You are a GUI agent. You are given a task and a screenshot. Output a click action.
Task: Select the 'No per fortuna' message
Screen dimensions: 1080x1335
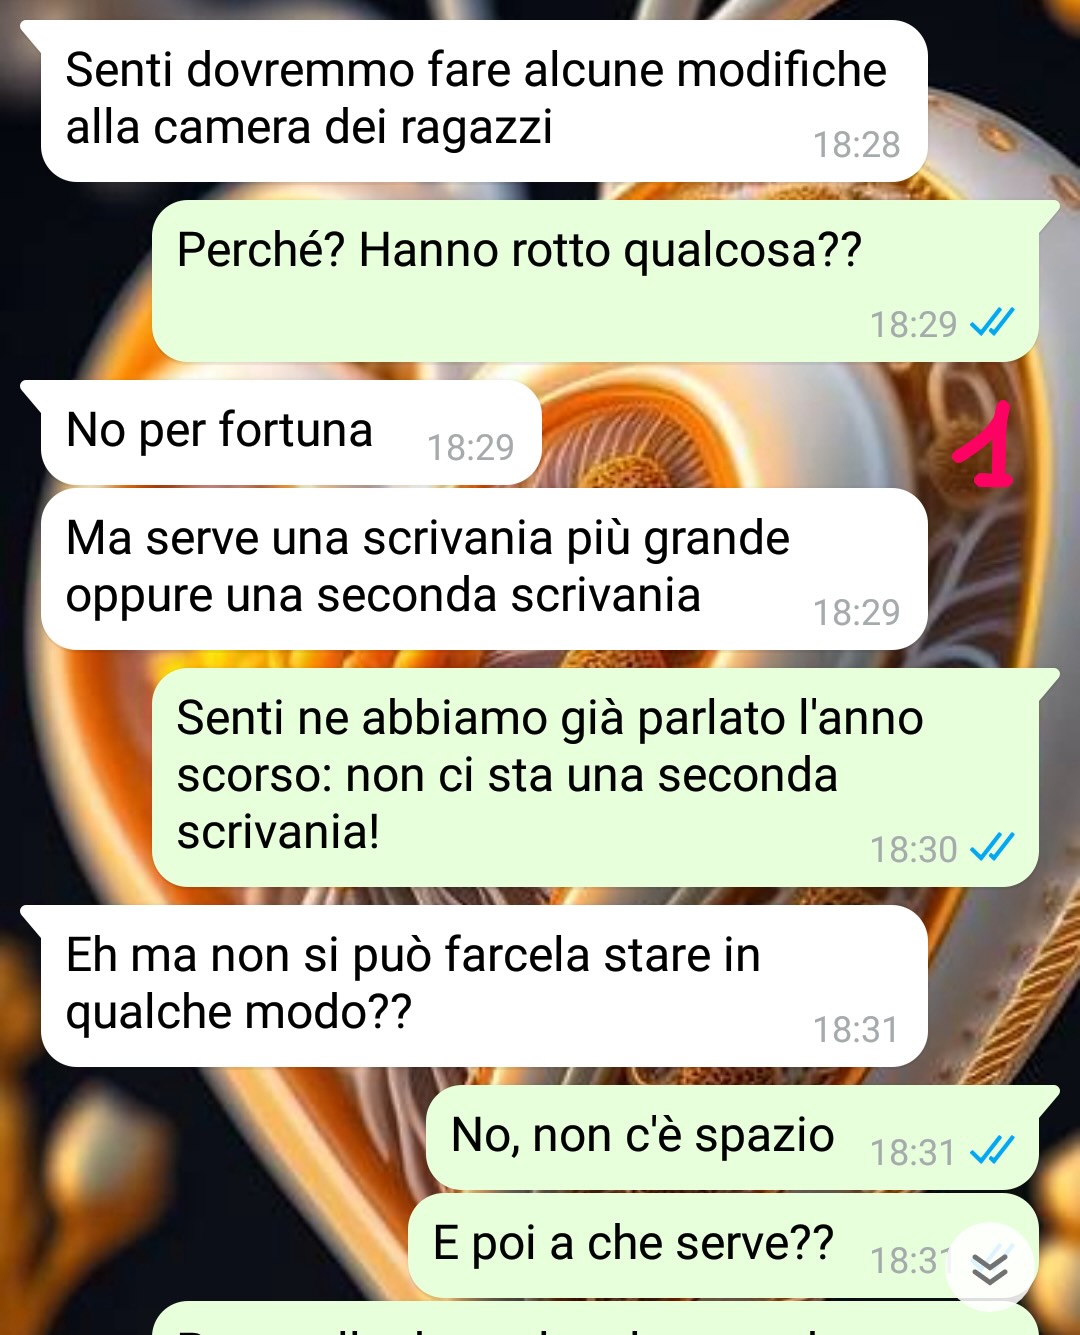291,432
